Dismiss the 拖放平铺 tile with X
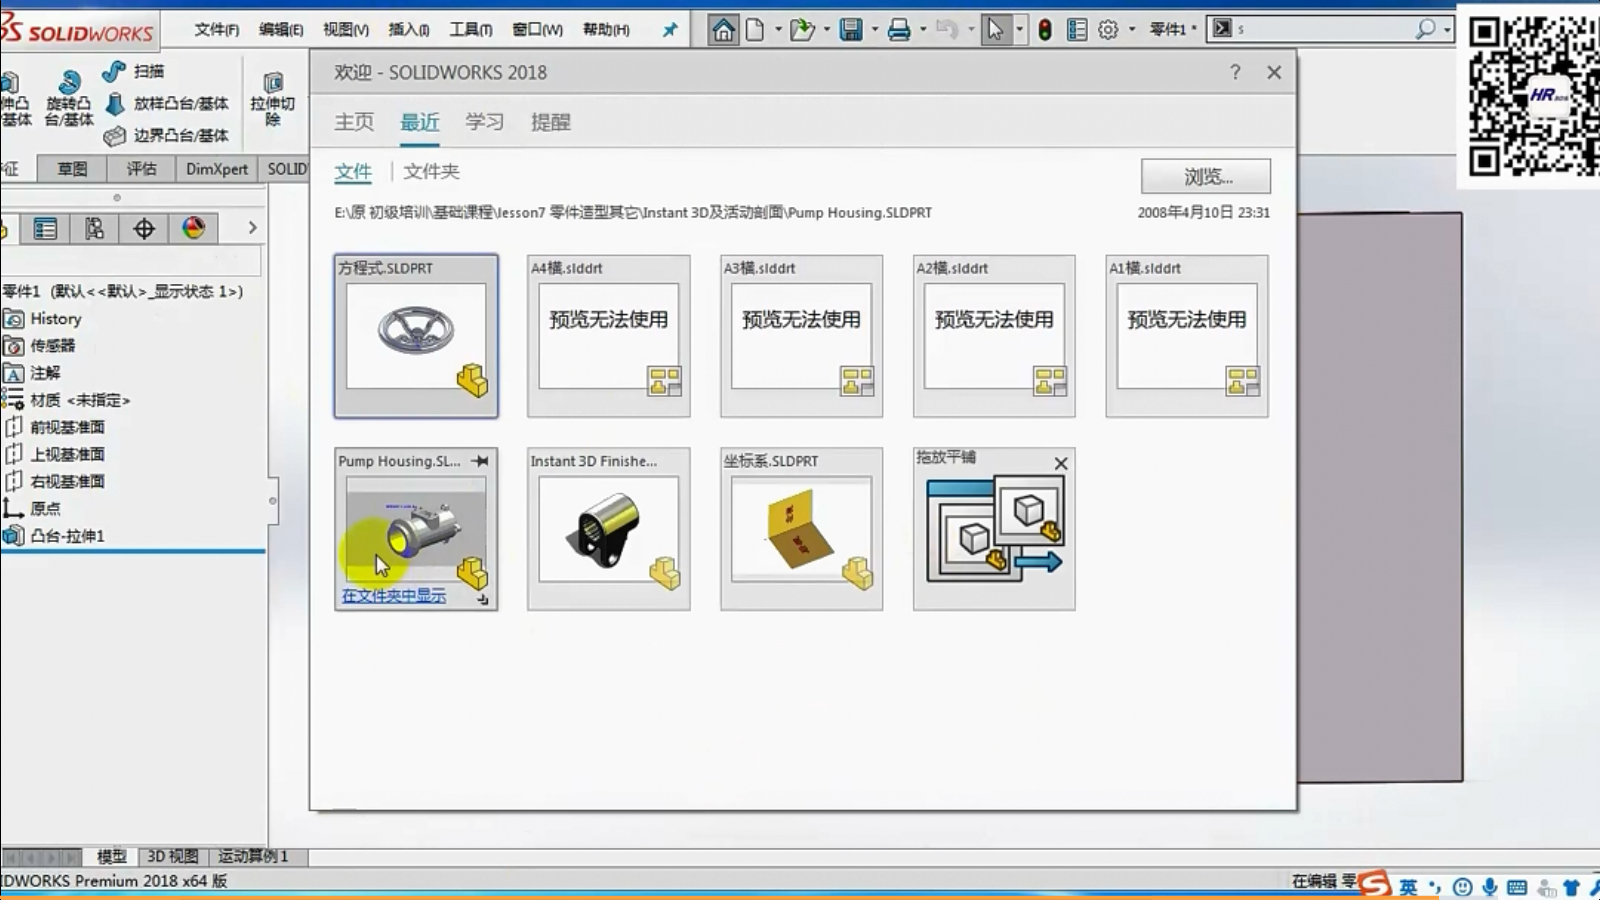Image resolution: width=1600 pixels, height=900 pixels. [x=1061, y=463]
